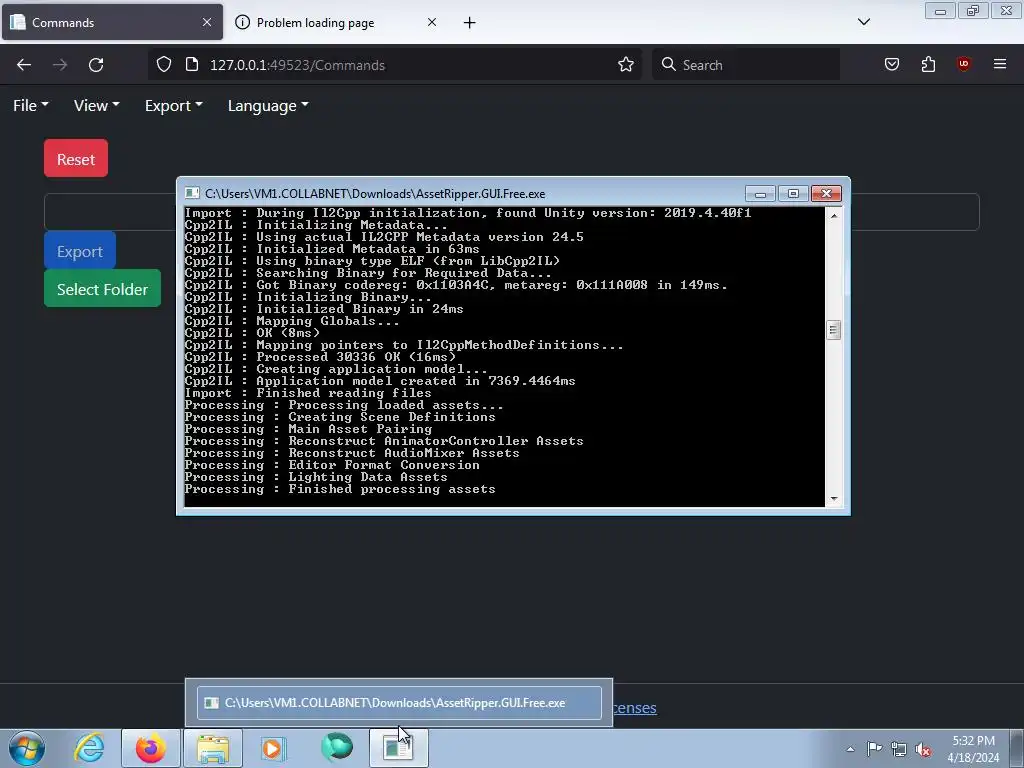Click the blue Export button

pos(80,251)
